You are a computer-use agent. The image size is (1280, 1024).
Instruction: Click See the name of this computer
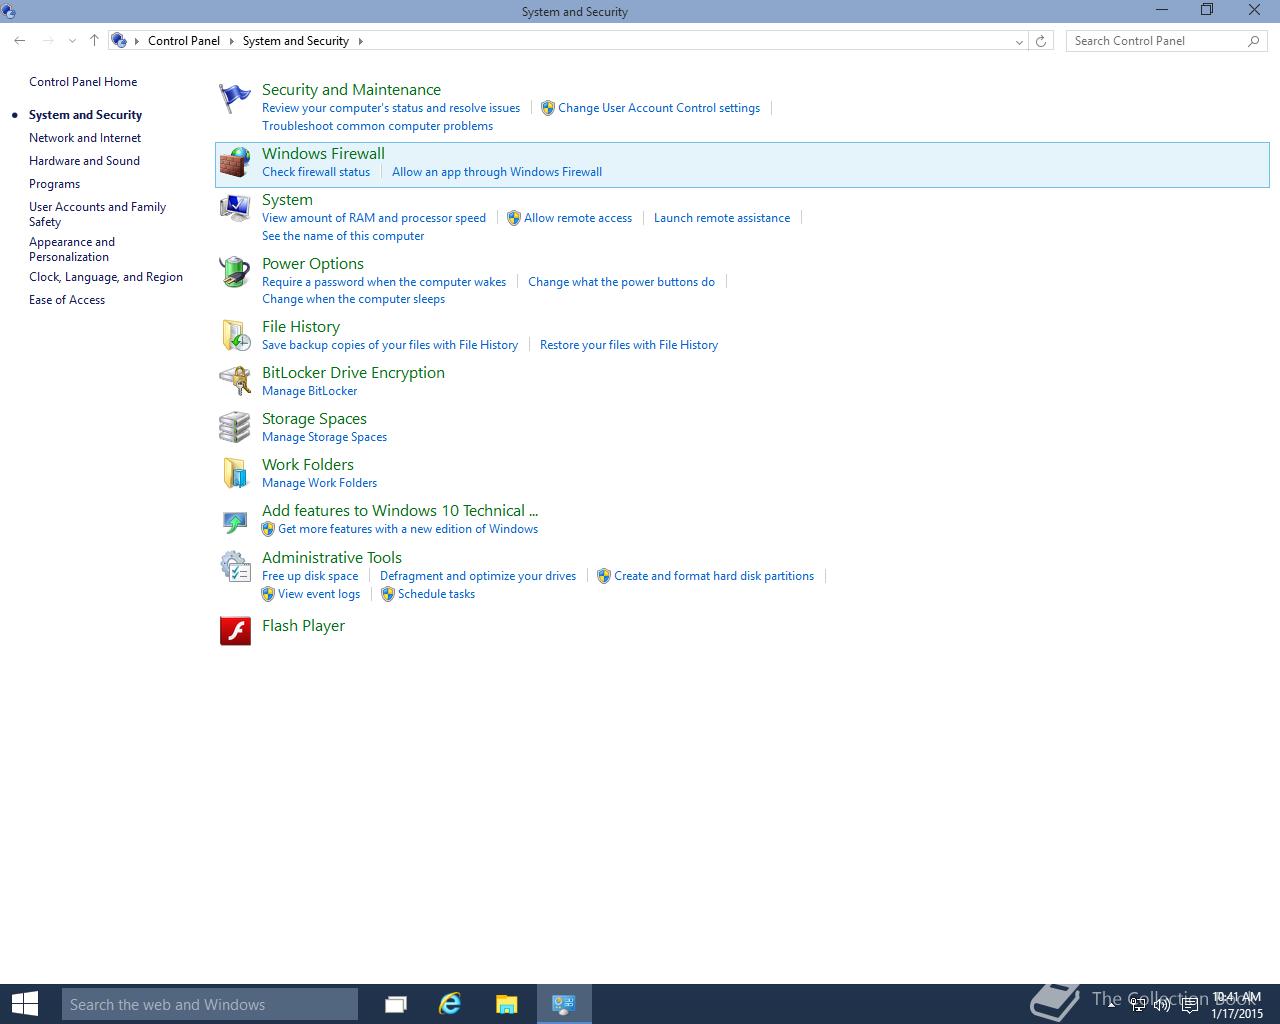coord(343,236)
